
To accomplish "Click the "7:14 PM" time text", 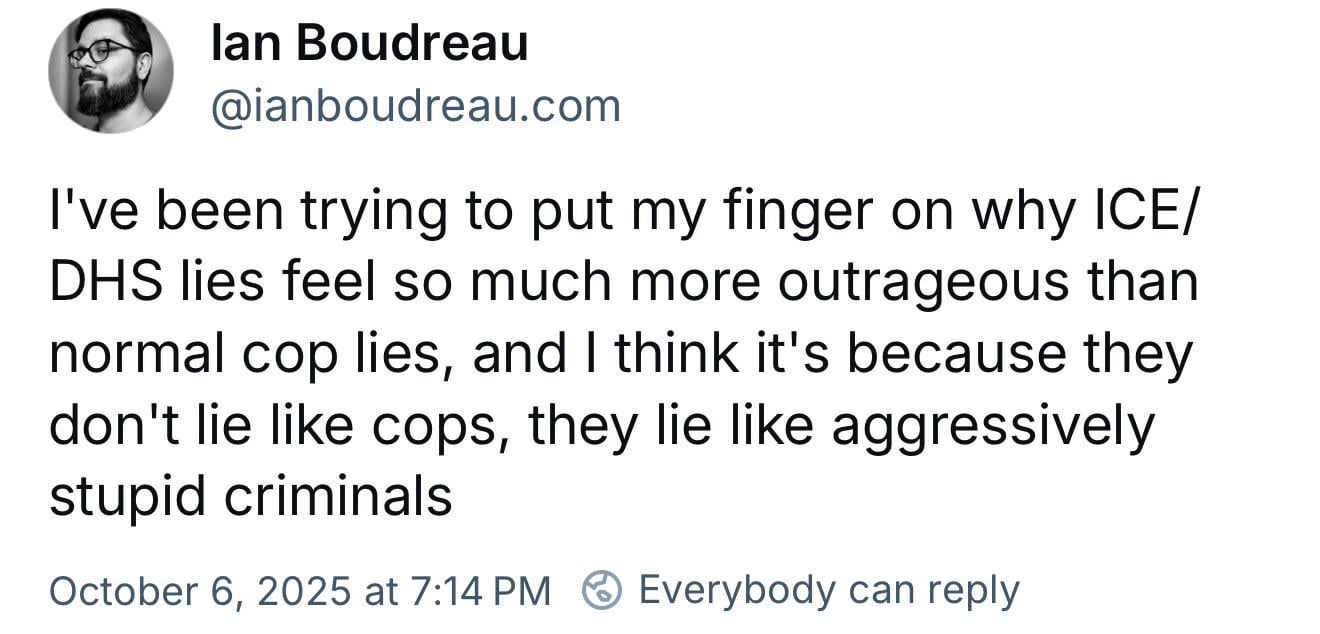I will (478, 590).
